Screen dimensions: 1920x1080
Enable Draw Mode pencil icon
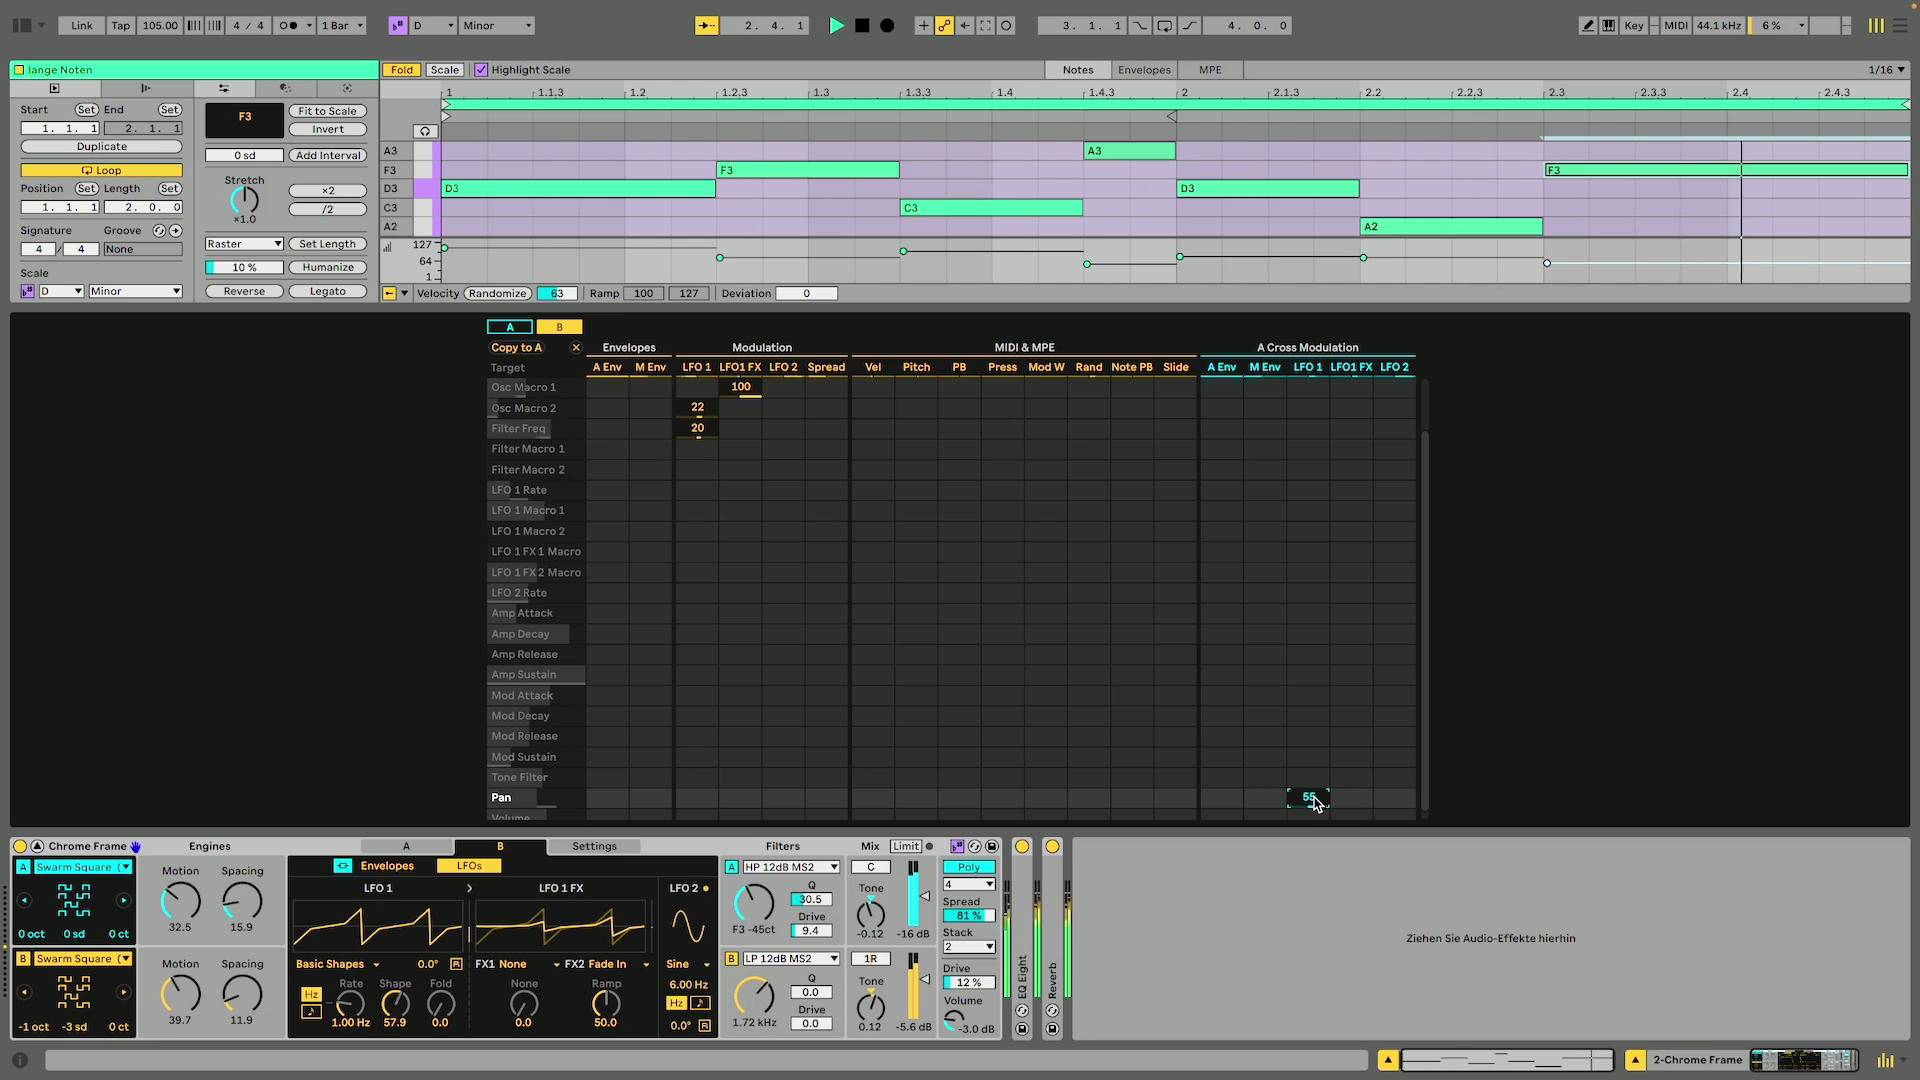click(1588, 26)
